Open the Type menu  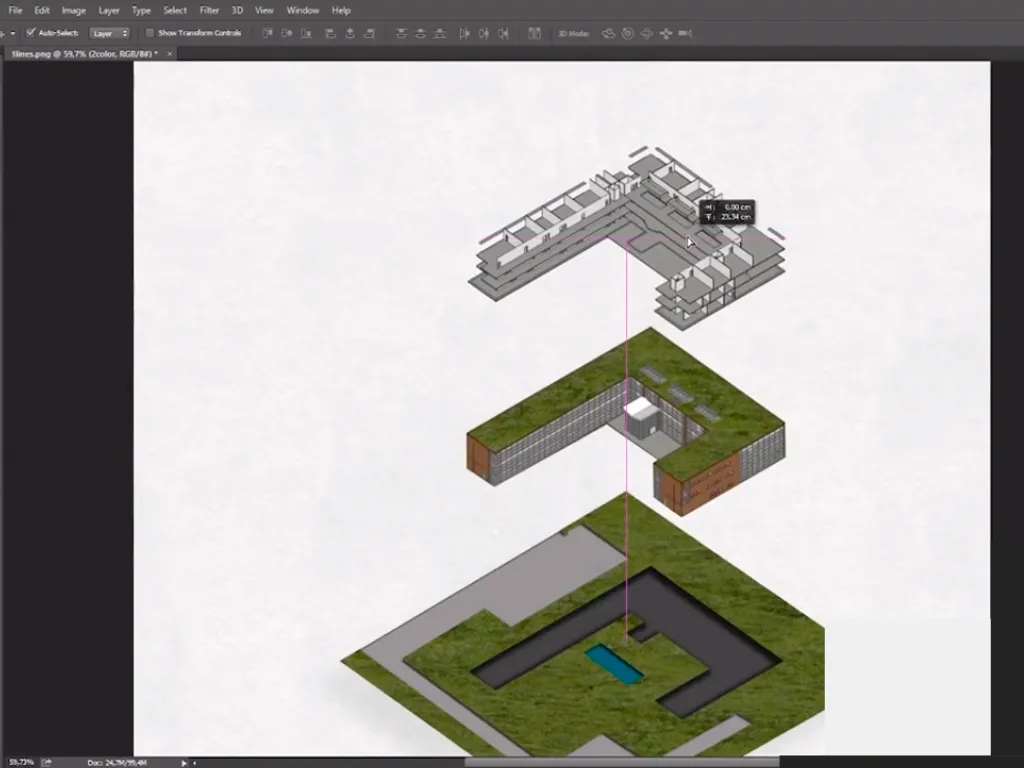click(x=141, y=10)
